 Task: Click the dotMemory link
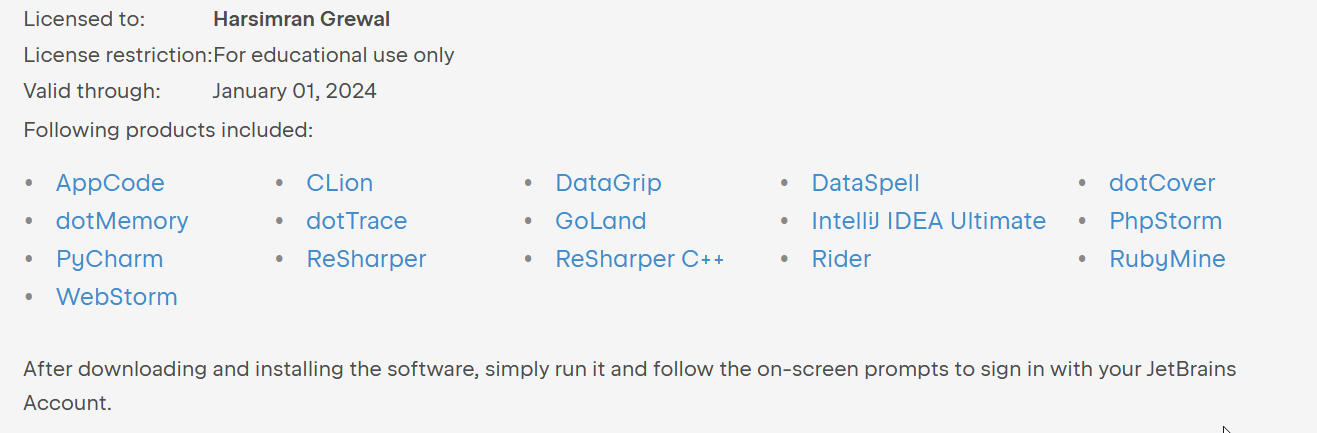coord(122,221)
